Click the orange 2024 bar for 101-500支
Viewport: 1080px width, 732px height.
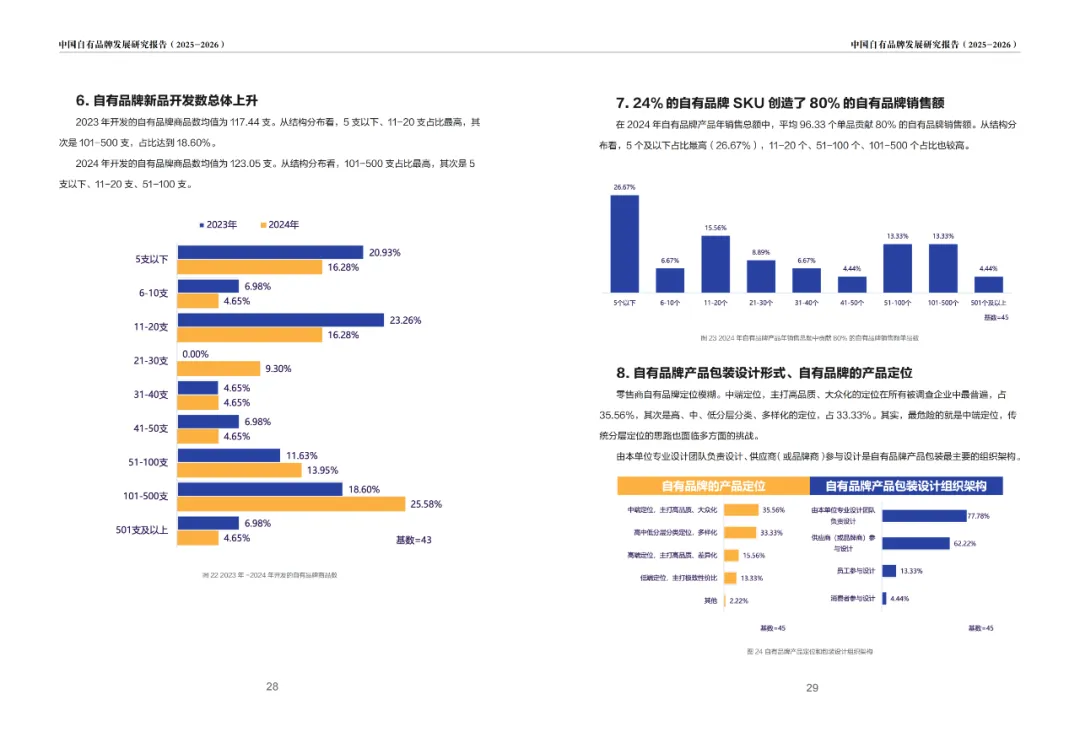[x=291, y=504]
